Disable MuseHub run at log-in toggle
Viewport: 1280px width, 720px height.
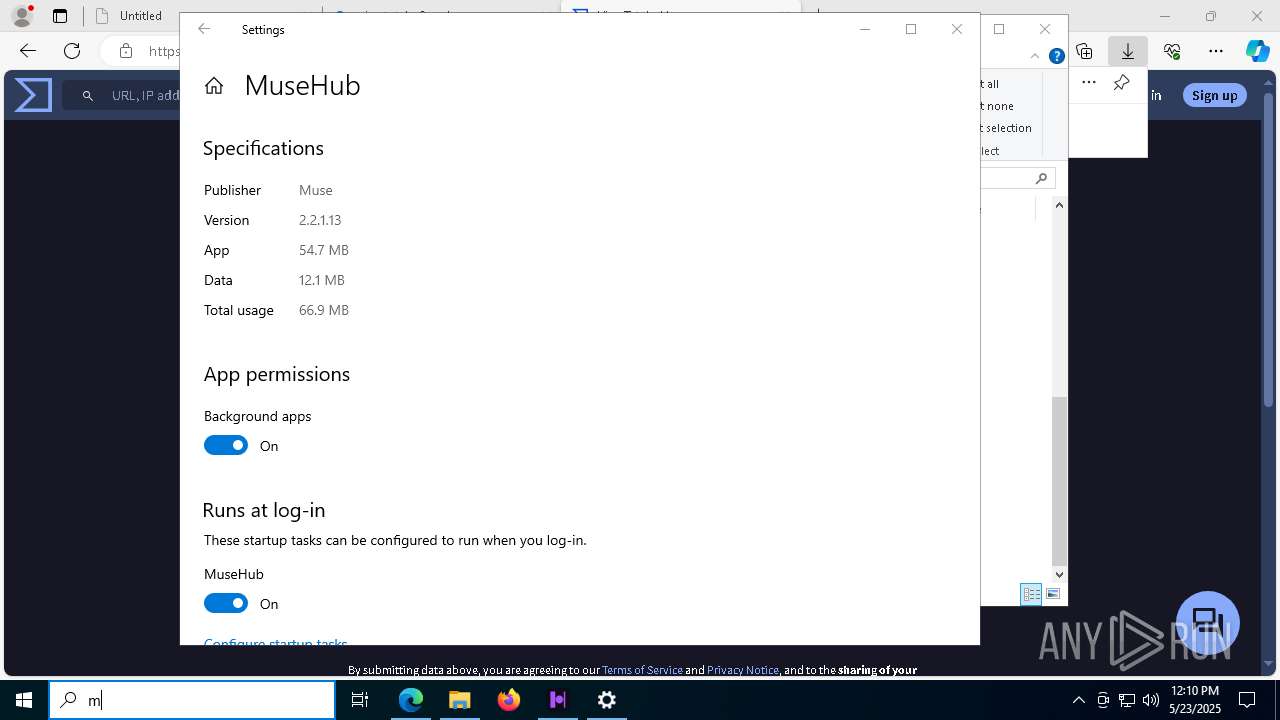coord(226,604)
